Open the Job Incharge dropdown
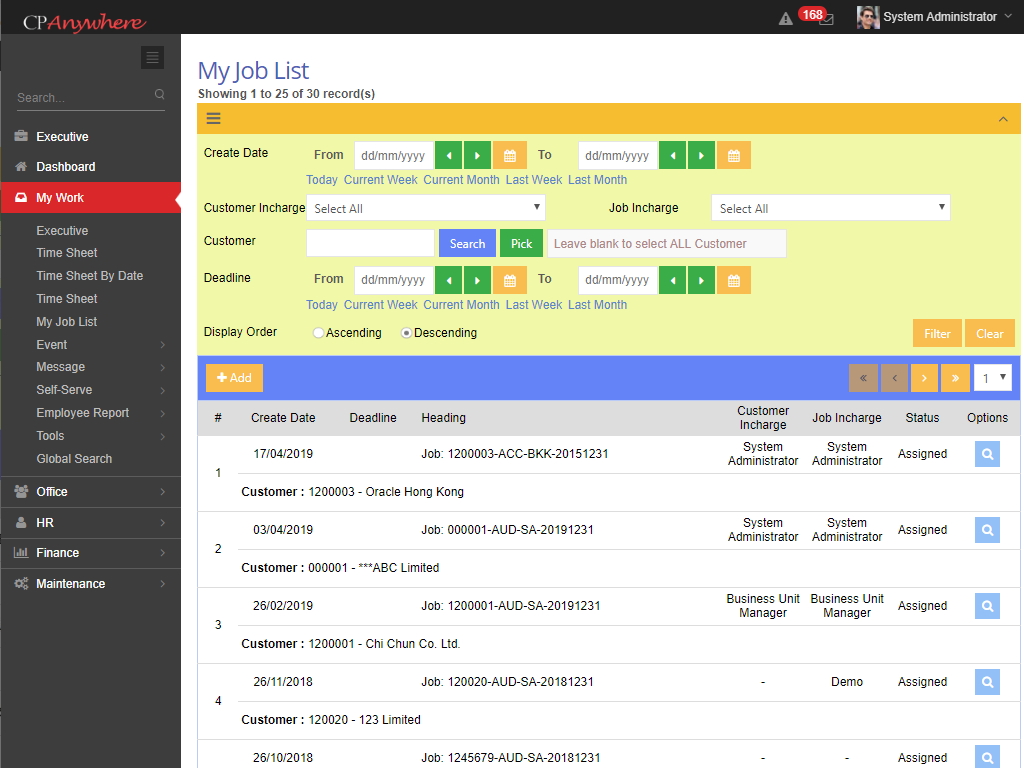Viewport: 1024px width, 768px height. (x=830, y=208)
